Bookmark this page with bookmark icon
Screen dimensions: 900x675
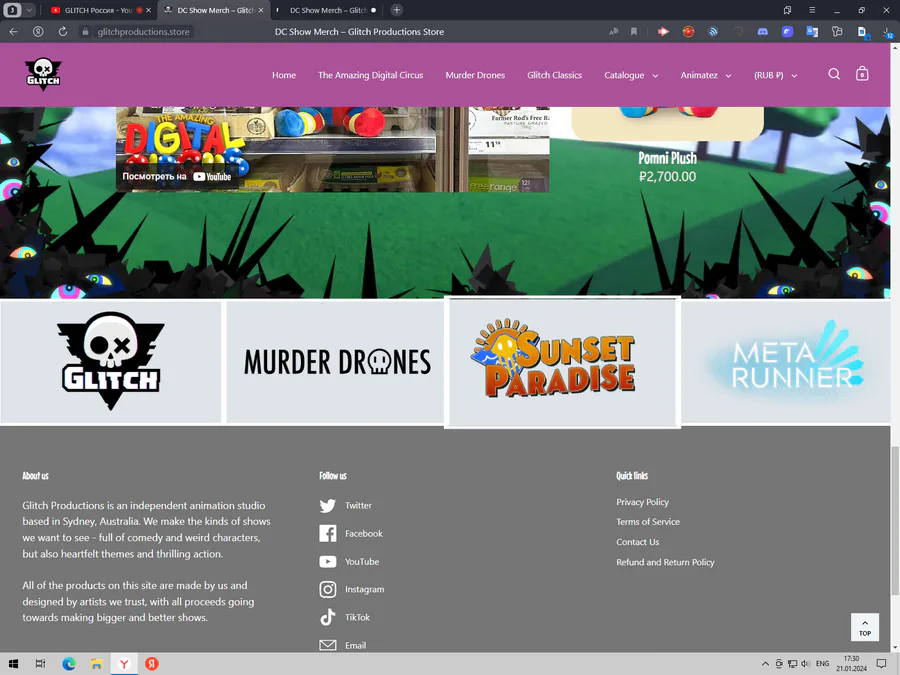(x=634, y=32)
